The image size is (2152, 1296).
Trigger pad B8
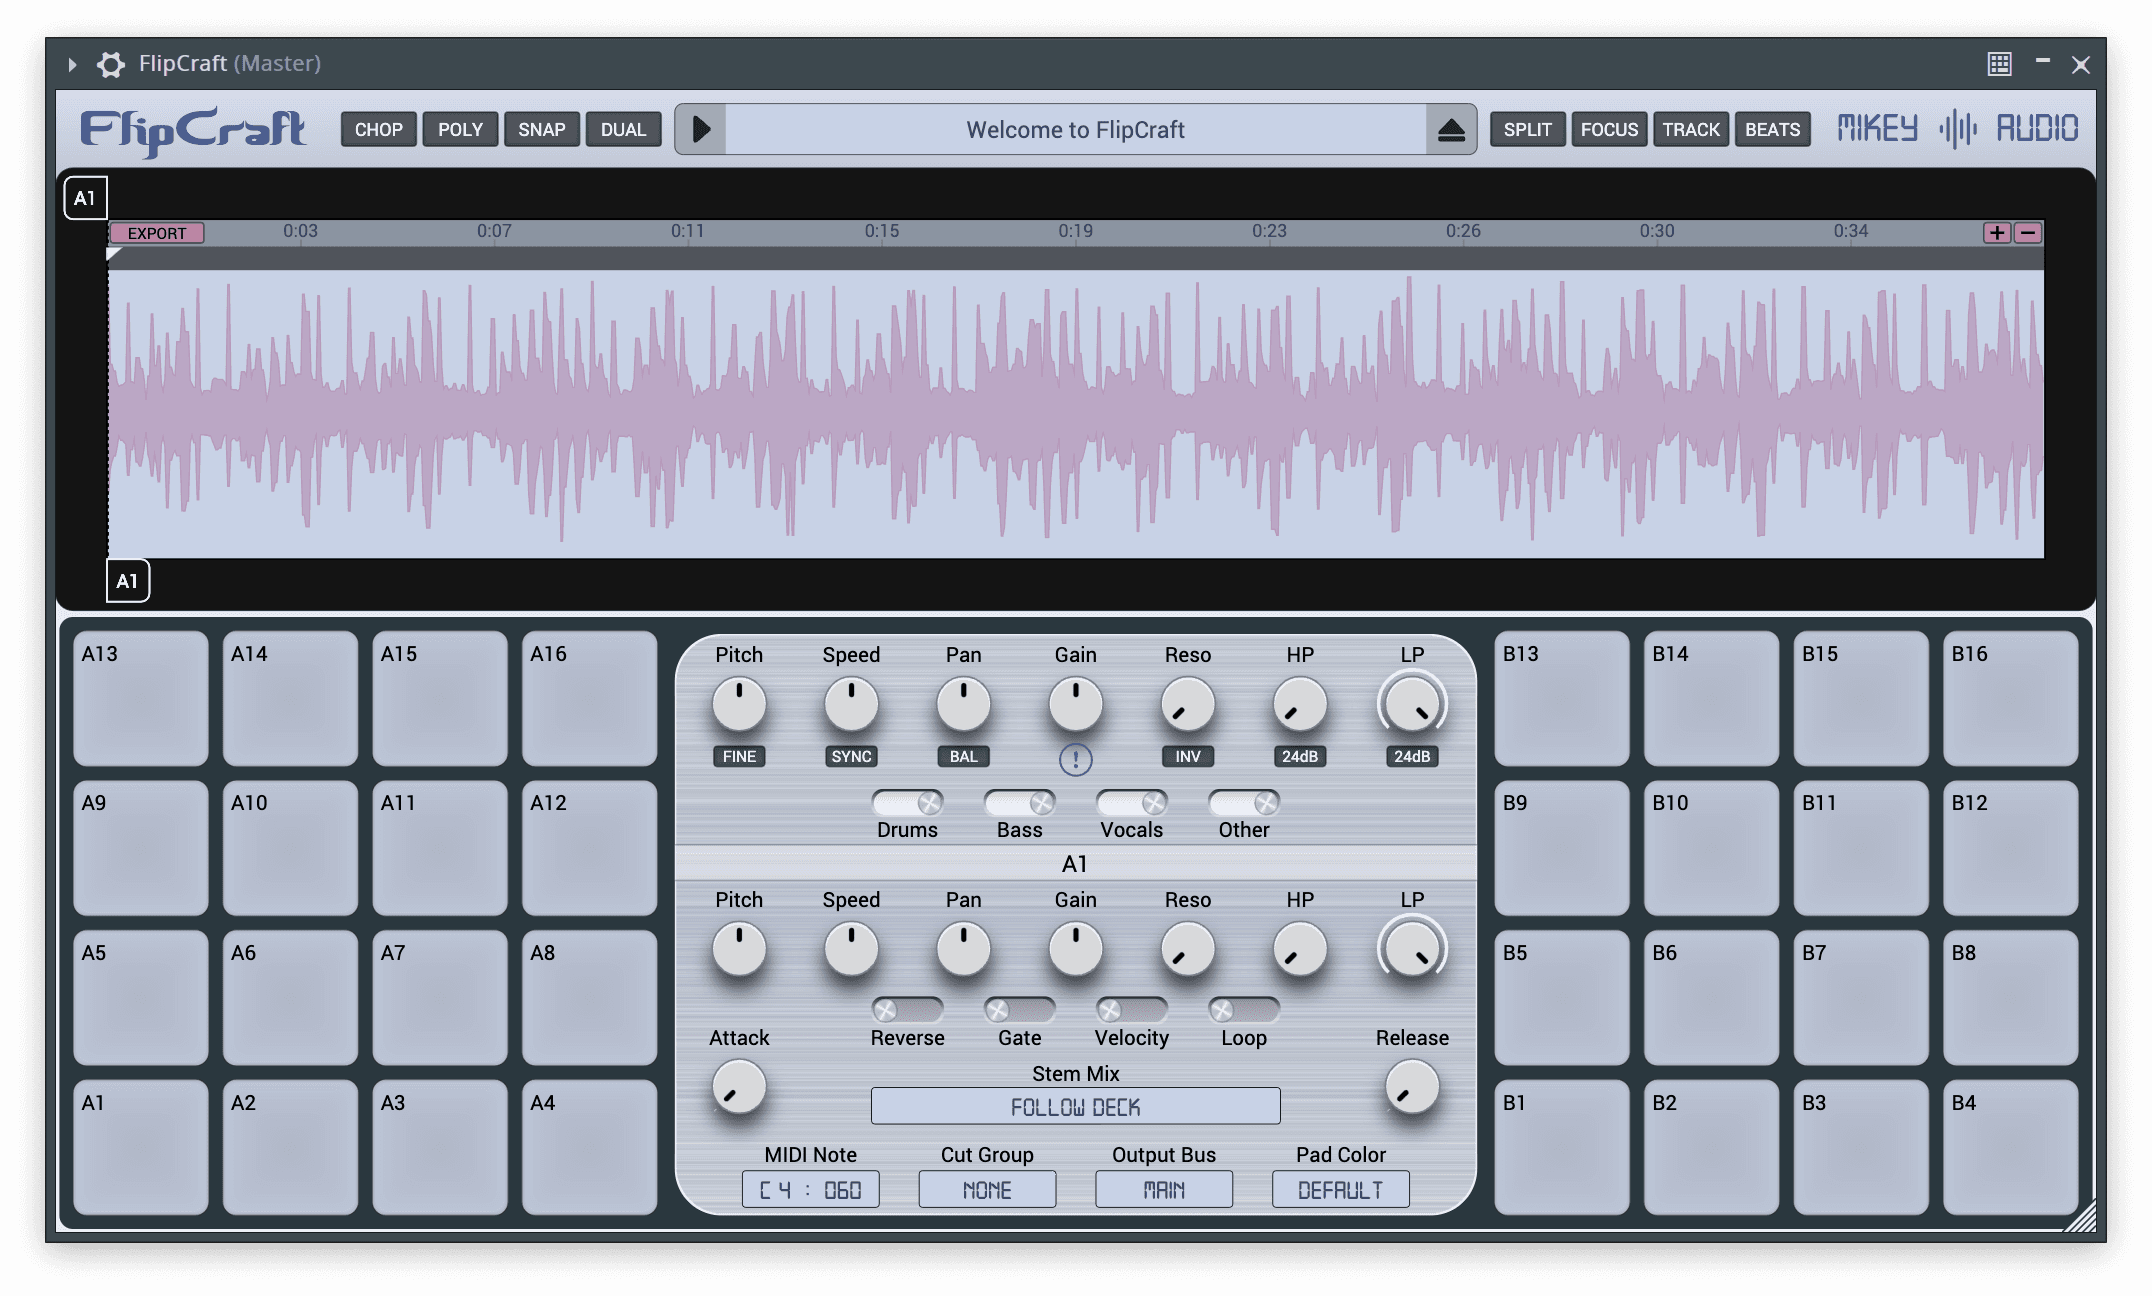2010,997
